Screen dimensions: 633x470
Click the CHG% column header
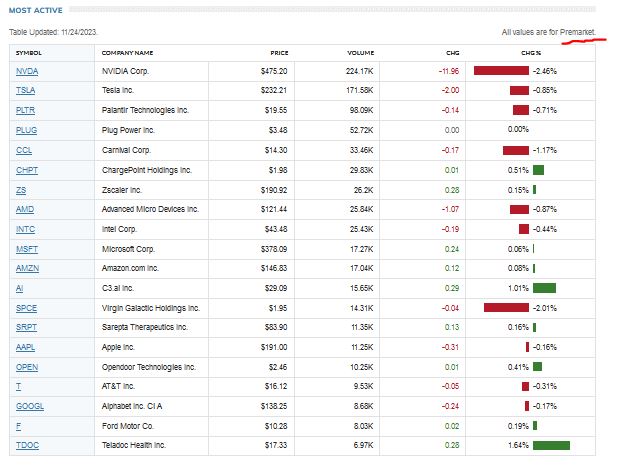coord(530,52)
